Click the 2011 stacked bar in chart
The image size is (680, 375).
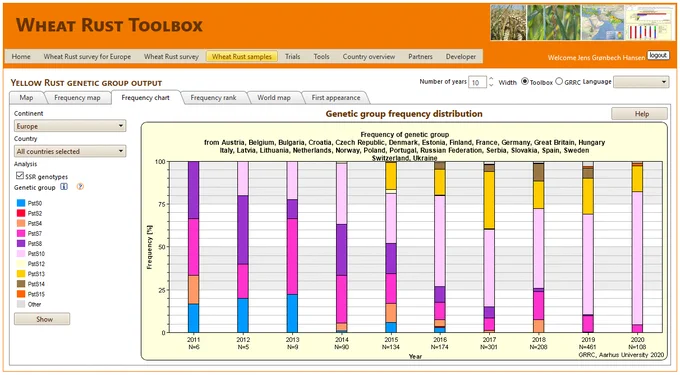(193, 247)
